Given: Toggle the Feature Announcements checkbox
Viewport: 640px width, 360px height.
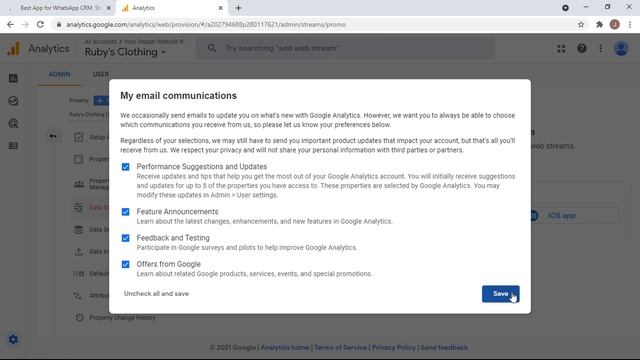Looking at the screenshot, I should click(x=126, y=212).
